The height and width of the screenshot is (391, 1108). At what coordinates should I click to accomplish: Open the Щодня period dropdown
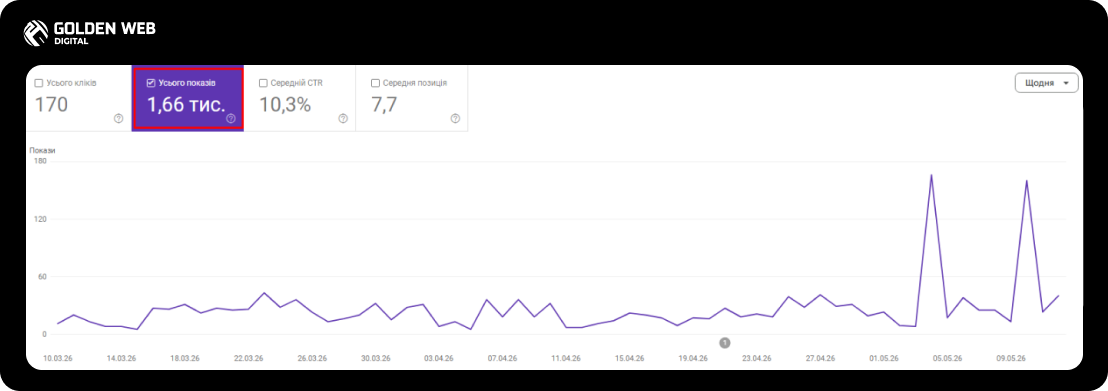pos(1047,83)
